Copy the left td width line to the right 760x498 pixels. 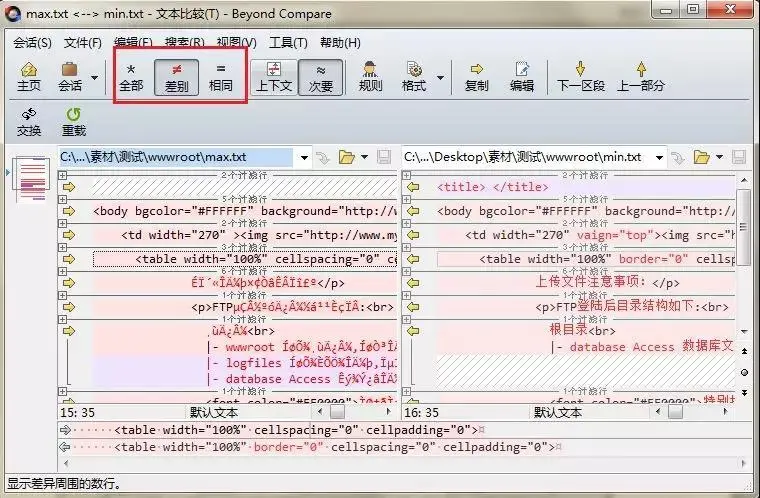(x=69, y=235)
